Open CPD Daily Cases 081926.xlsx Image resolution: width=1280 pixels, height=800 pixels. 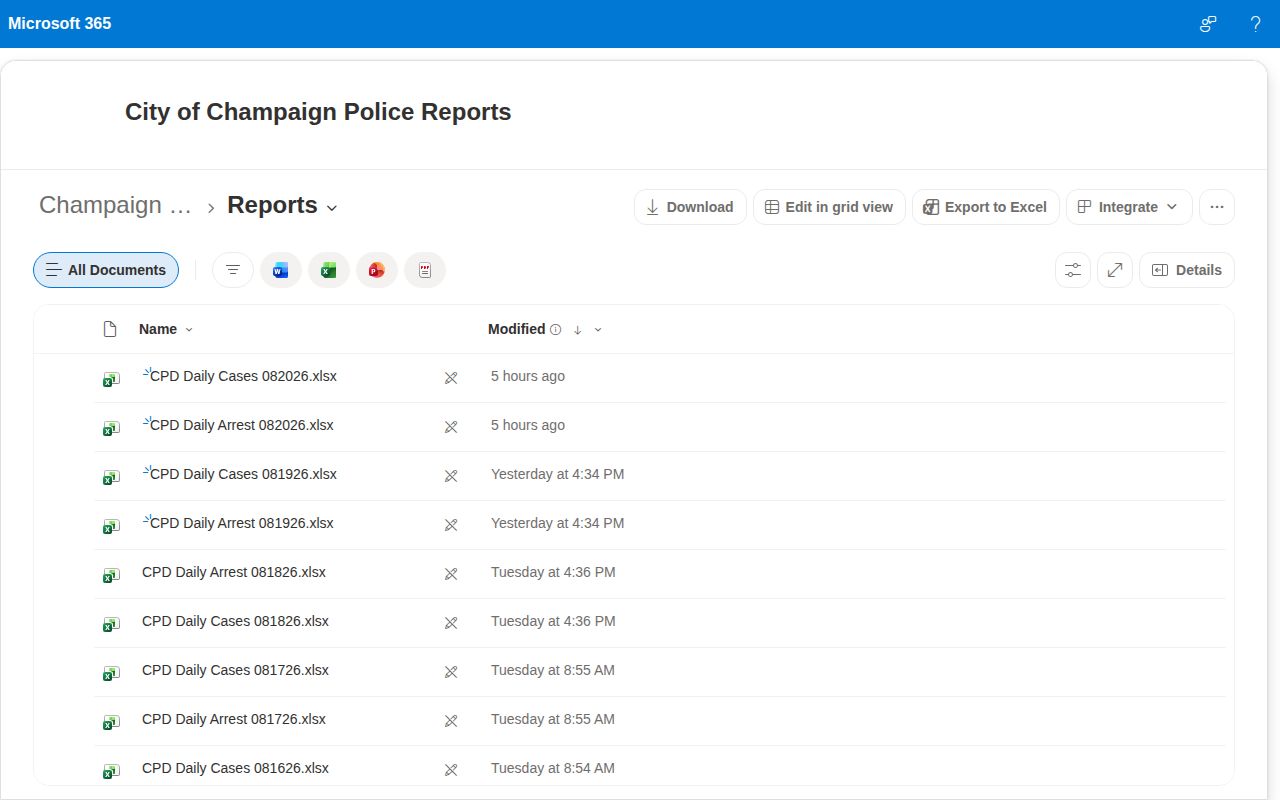[243, 474]
